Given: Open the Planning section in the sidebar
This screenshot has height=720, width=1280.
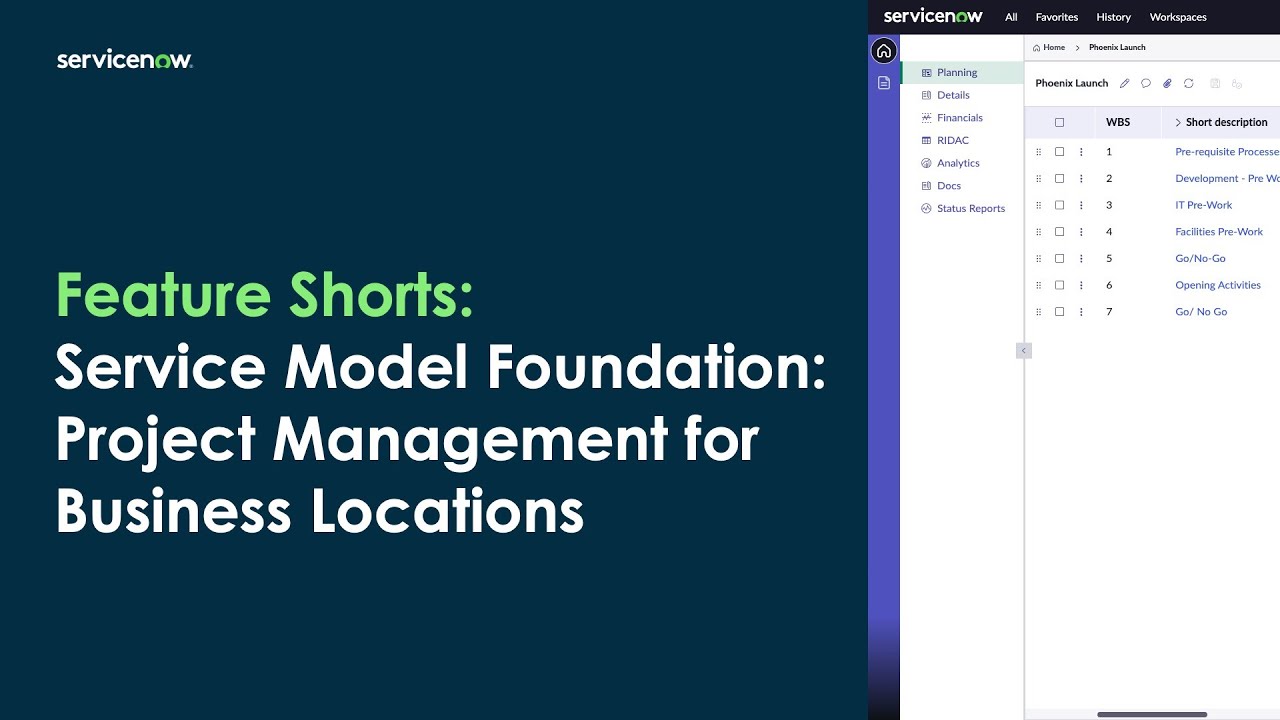Looking at the screenshot, I should tap(956, 72).
